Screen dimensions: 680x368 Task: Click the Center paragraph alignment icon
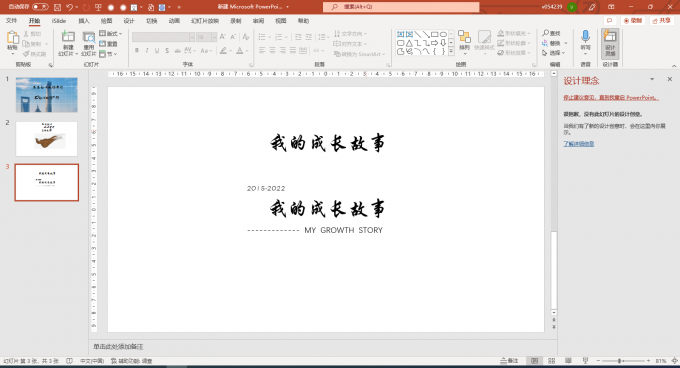[x=272, y=51]
